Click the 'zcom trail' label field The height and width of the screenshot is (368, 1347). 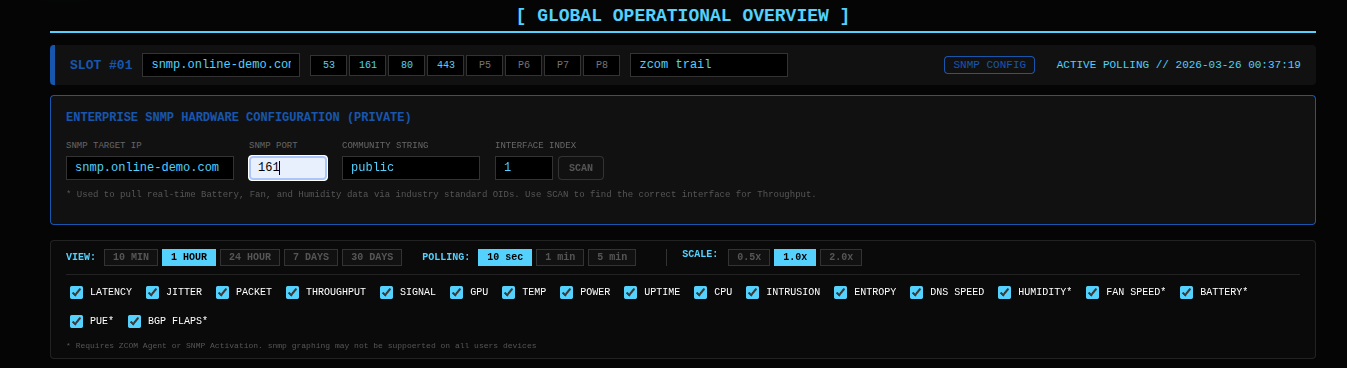click(709, 65)
